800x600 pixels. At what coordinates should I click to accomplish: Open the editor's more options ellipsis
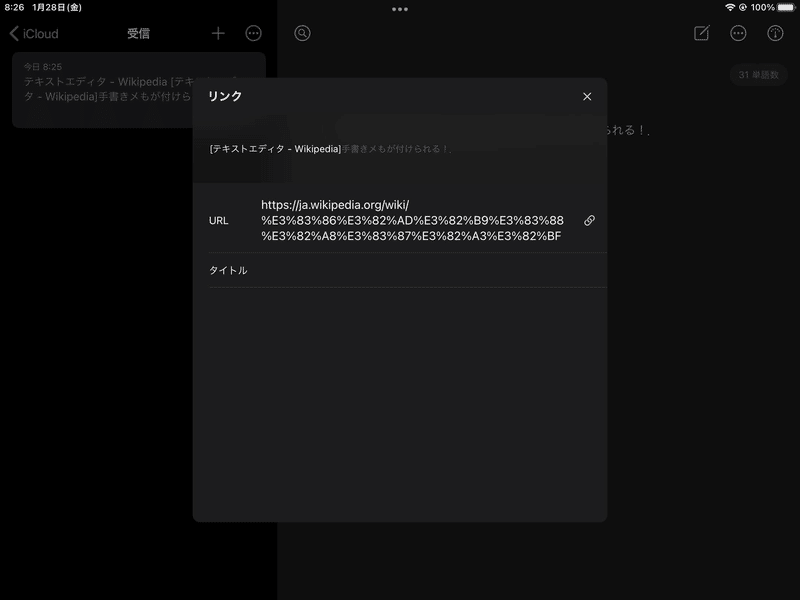(x=738, y=33)
